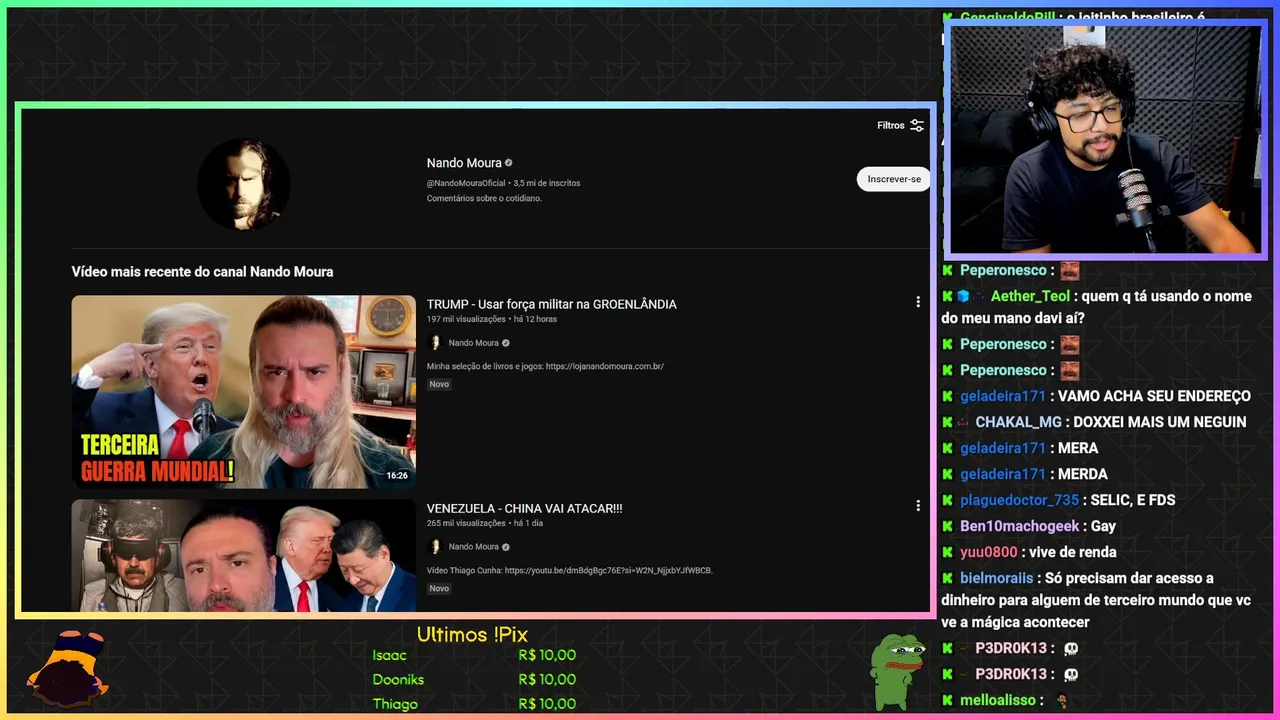
Task: Click 'Vídeo mais recente do canal Nando Moura' heading
Action: (202, 272)
